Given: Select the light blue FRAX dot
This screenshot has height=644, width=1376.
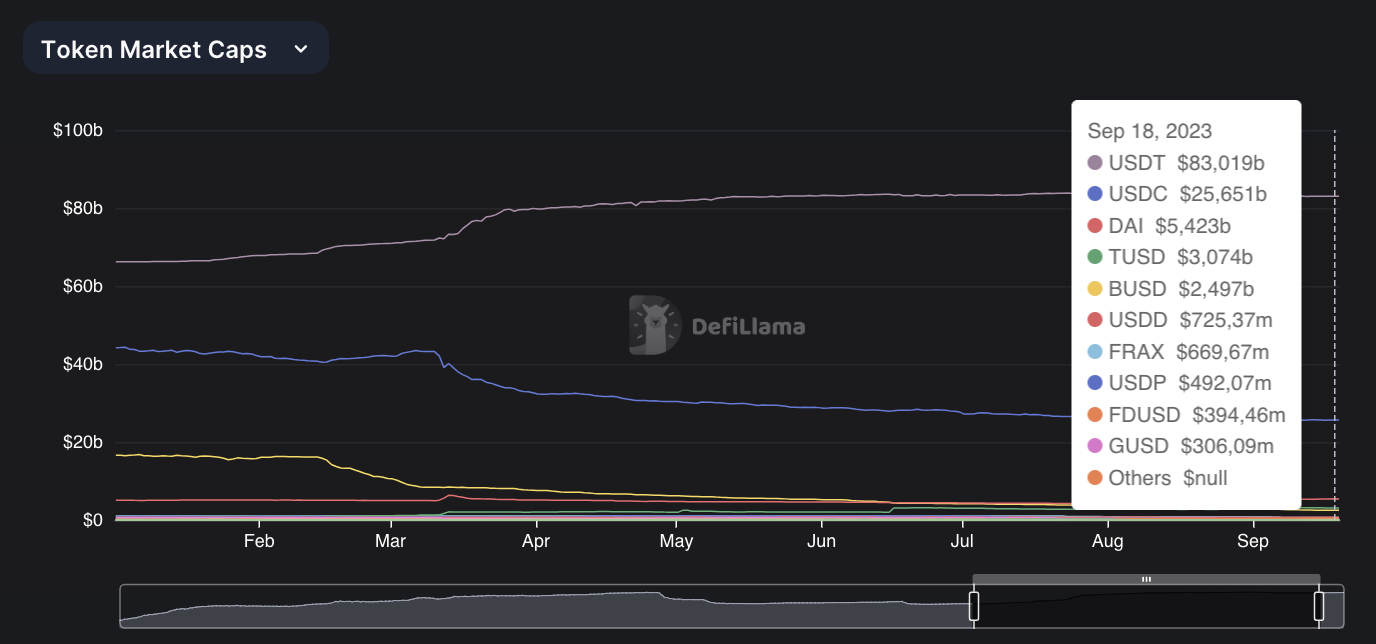Looking at the screenshot, I should click(1095, 352).
